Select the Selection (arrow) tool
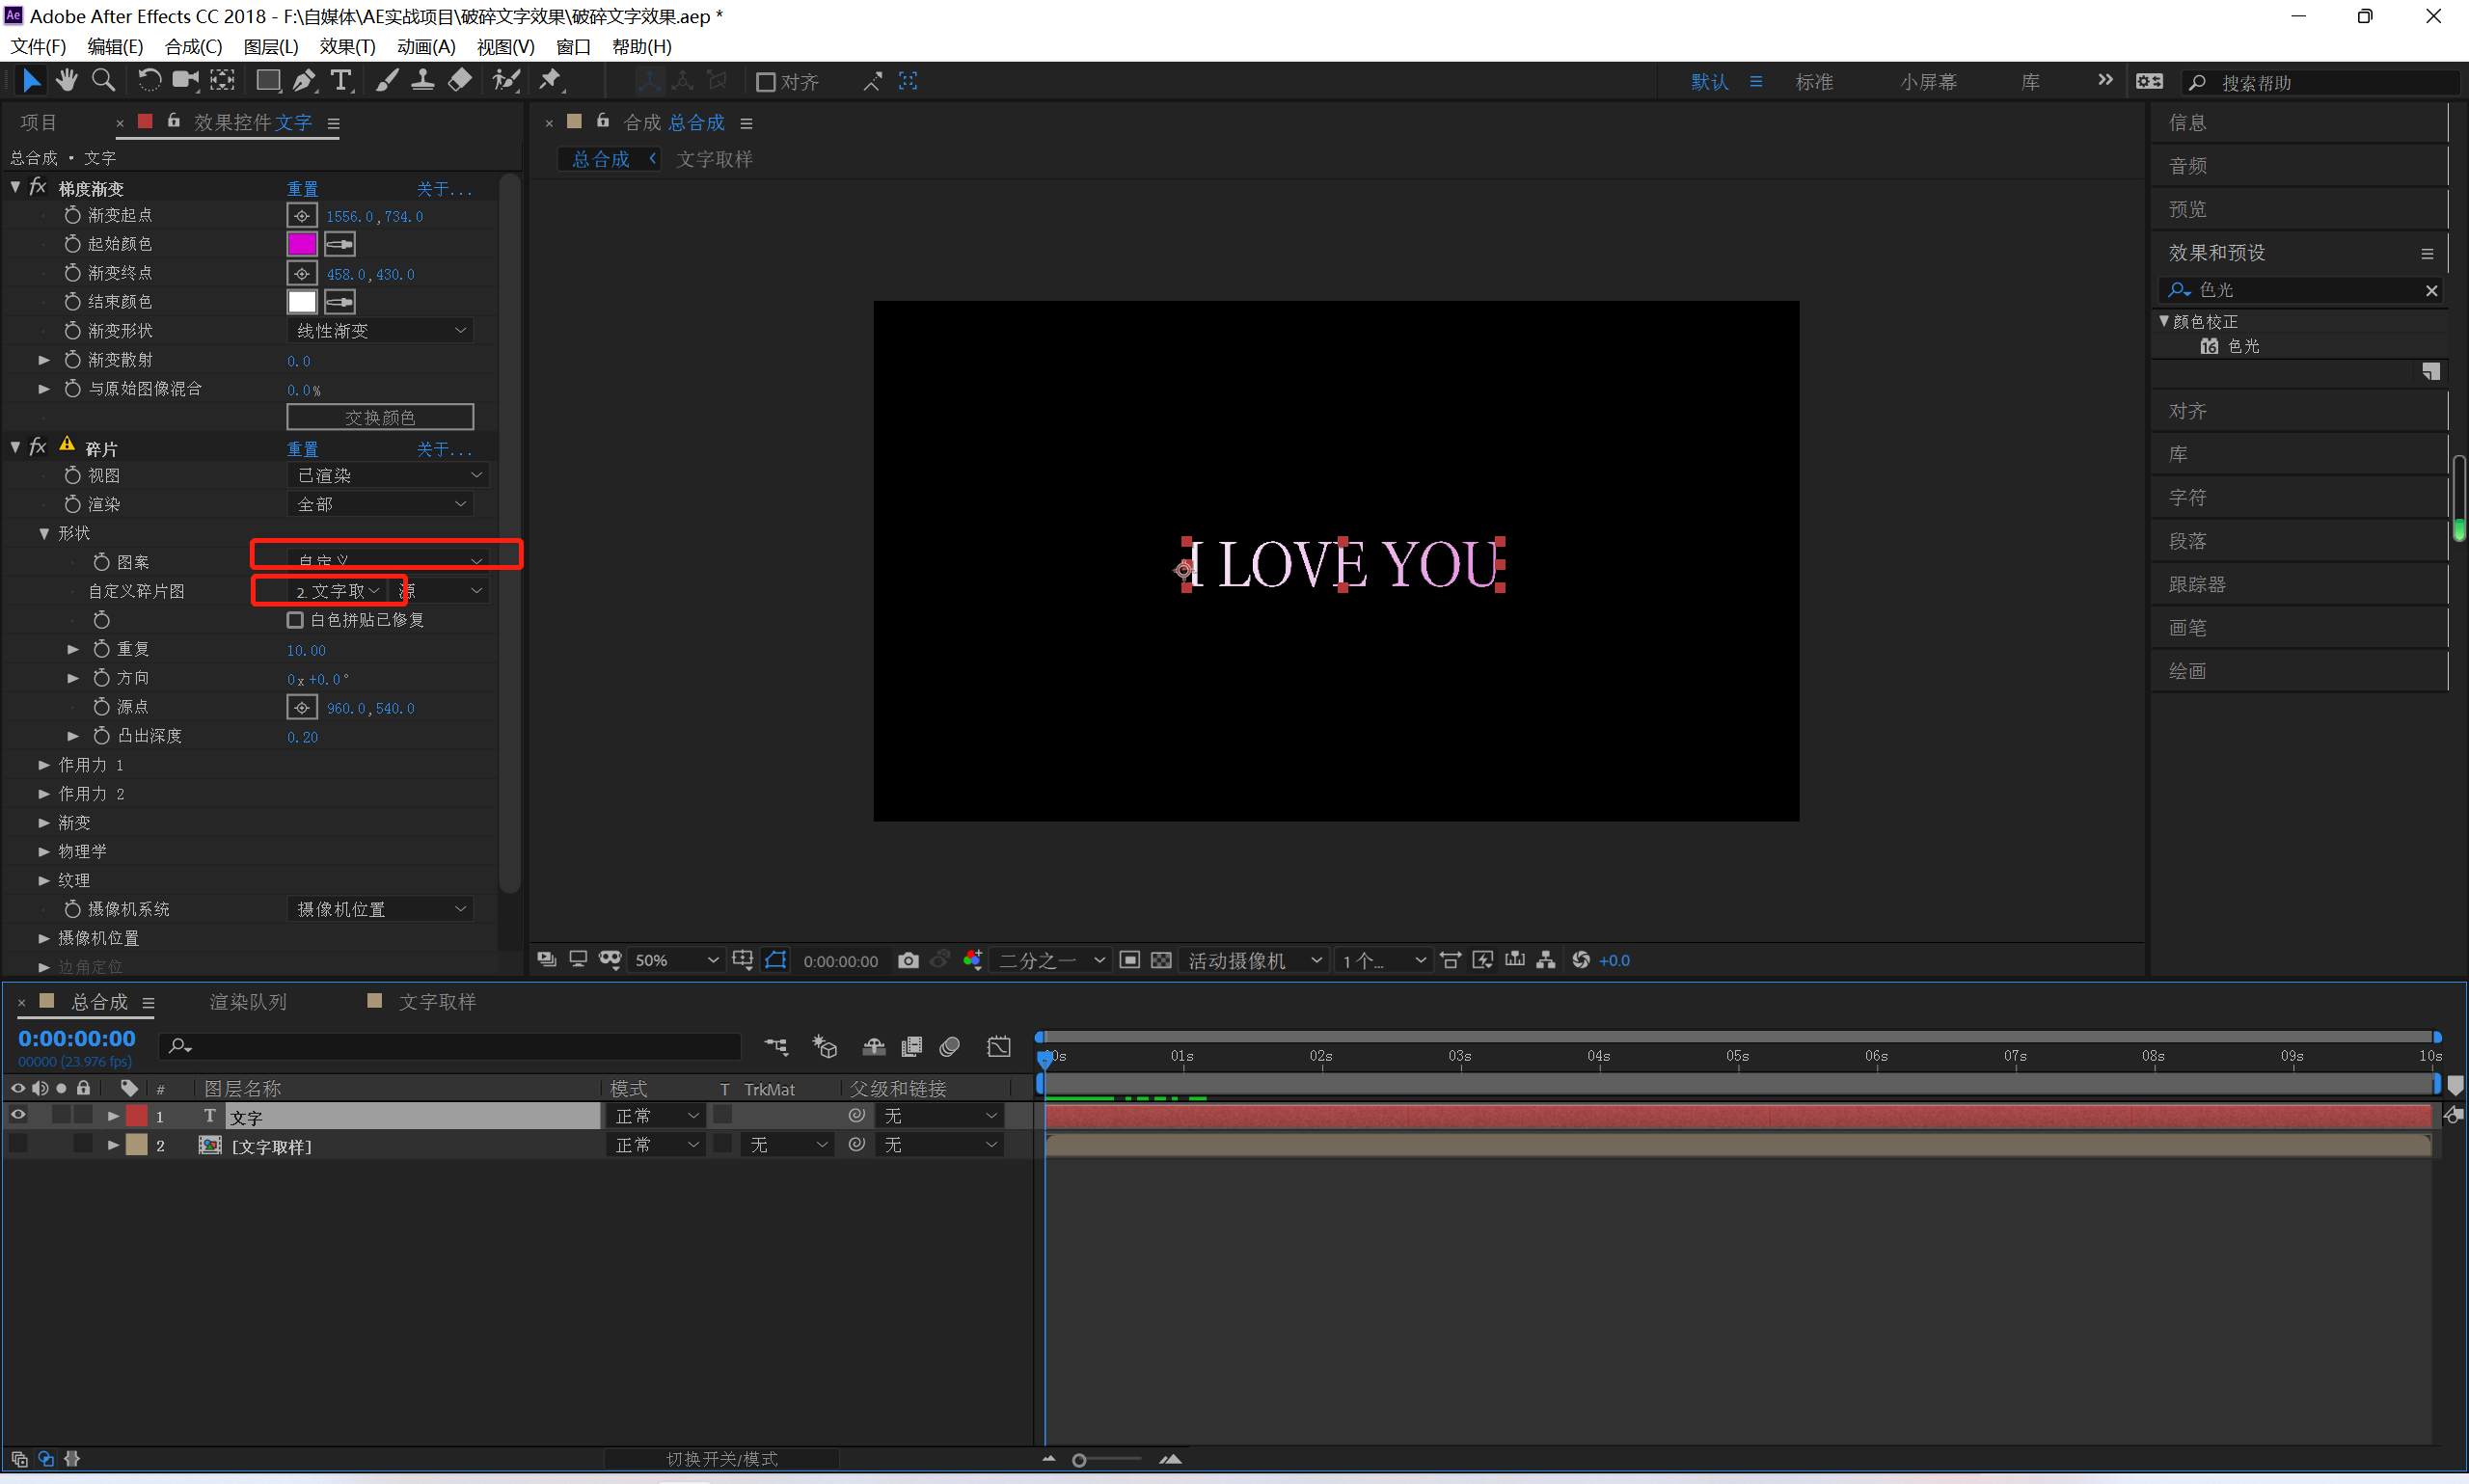The width and height of the screenshot is (2469, 1484). point(31,80)
